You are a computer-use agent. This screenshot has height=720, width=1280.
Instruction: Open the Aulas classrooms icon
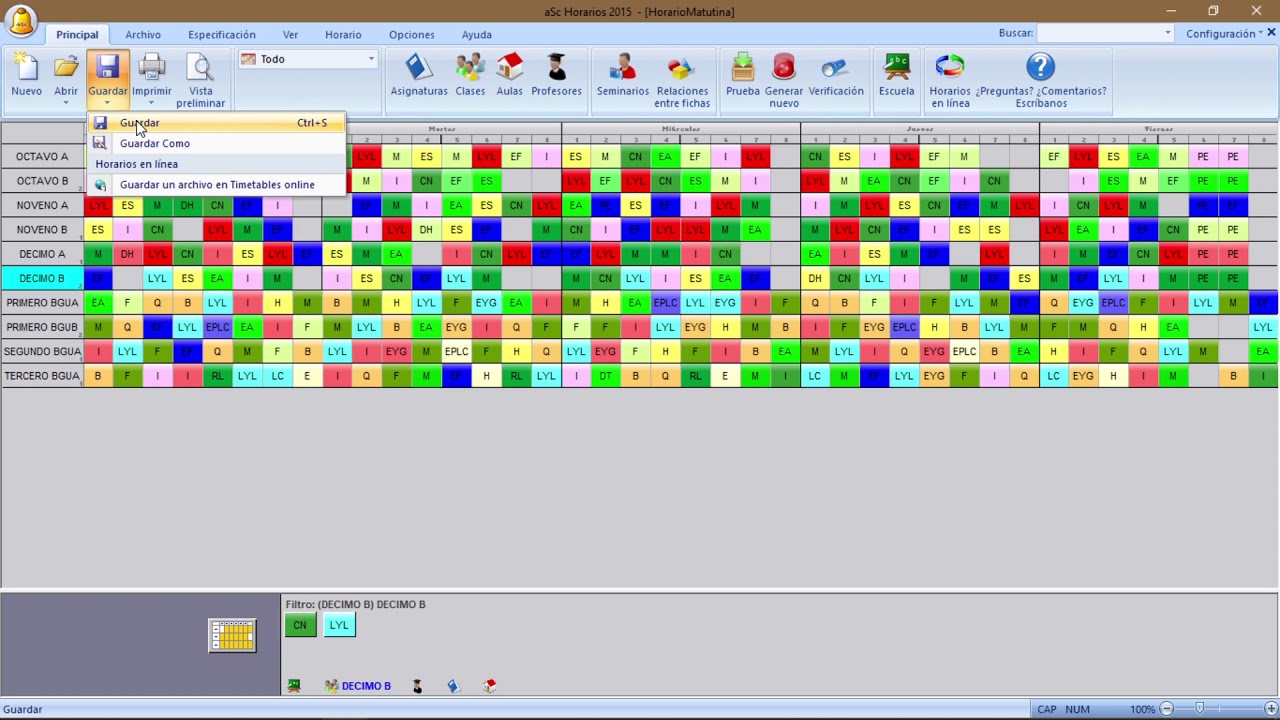pyautogui.click(x=509, y=68)
